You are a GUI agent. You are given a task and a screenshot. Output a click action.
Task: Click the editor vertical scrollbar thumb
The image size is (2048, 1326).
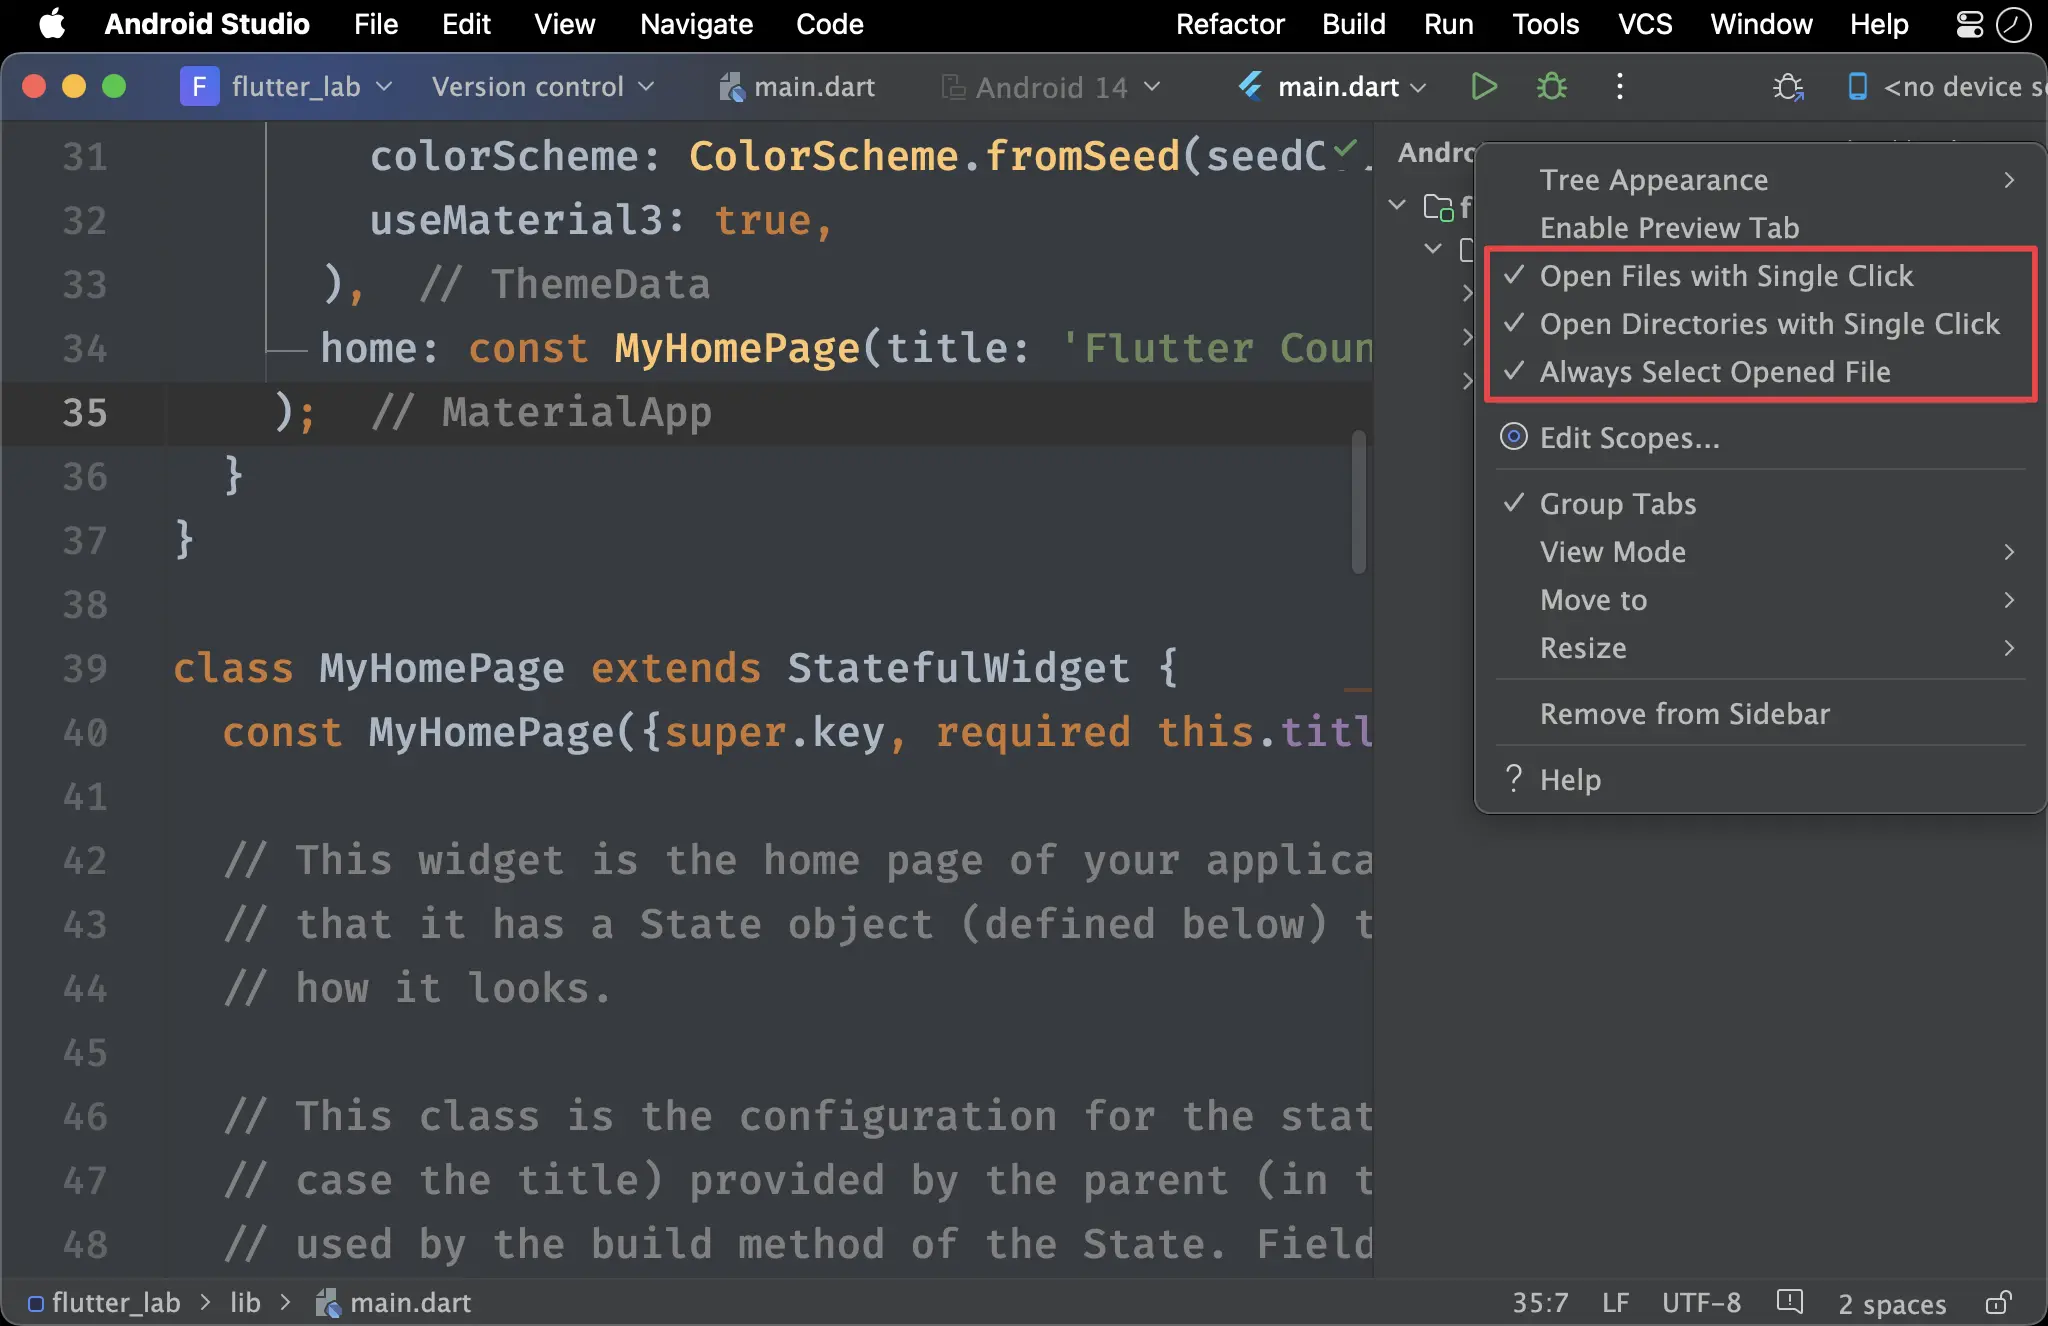[x=1359, y=502]
